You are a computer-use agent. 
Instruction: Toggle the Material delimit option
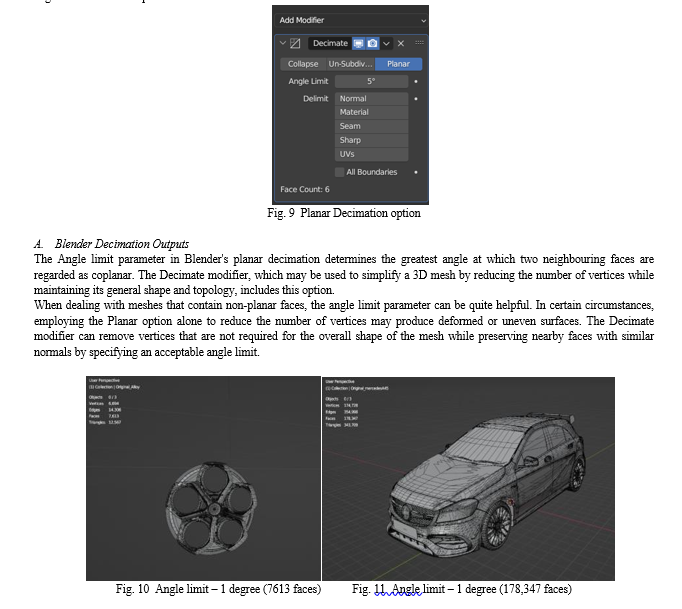pos(371,112)
